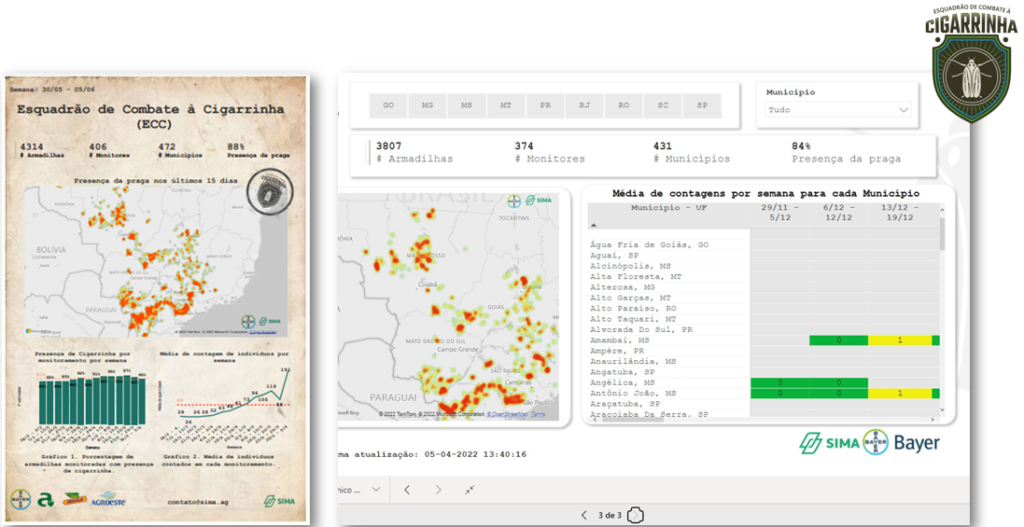
Task: Expand the partially visible page selector chevron
Action: (x=376, y=489)
